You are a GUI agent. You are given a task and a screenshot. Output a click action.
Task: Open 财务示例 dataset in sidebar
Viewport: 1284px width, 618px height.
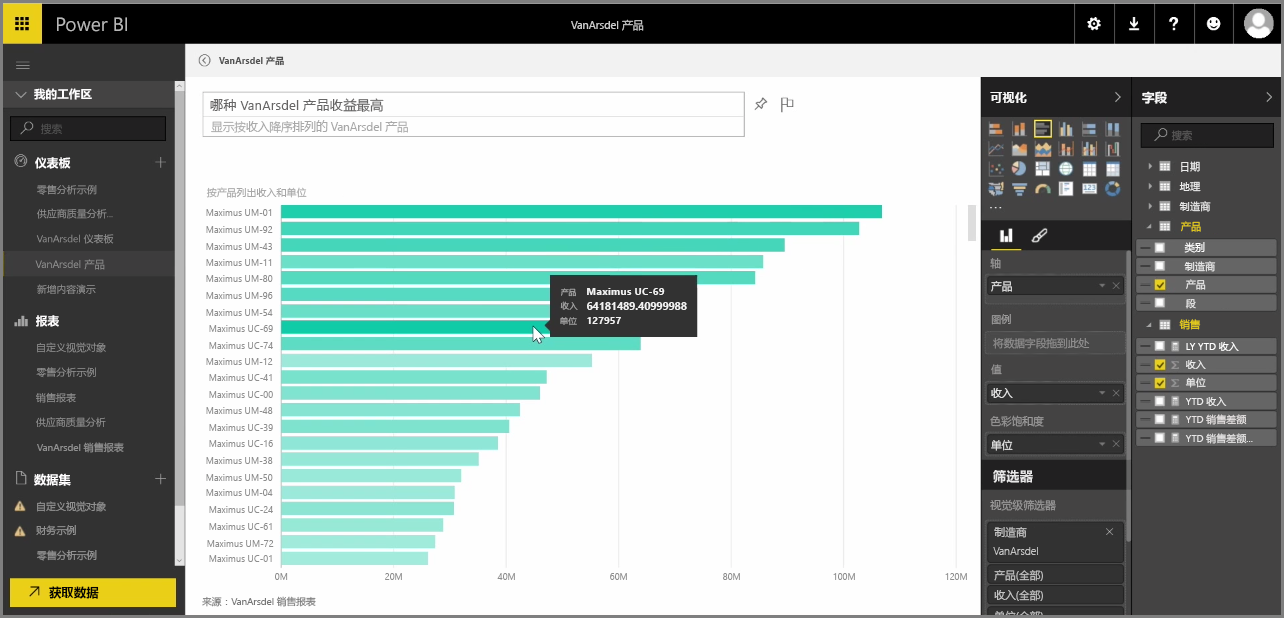pyautogui.click(x=56, y=530)
